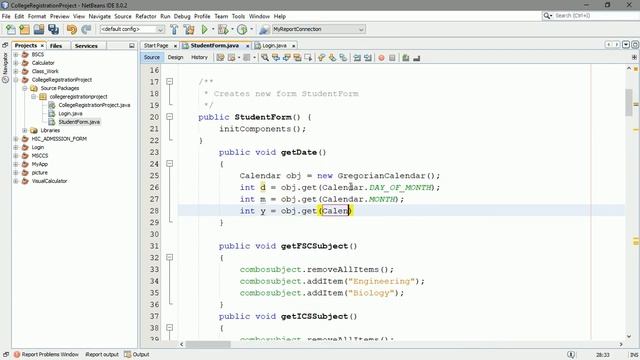Open the Output window button
The image size is (640, 360).
point(137,354)
